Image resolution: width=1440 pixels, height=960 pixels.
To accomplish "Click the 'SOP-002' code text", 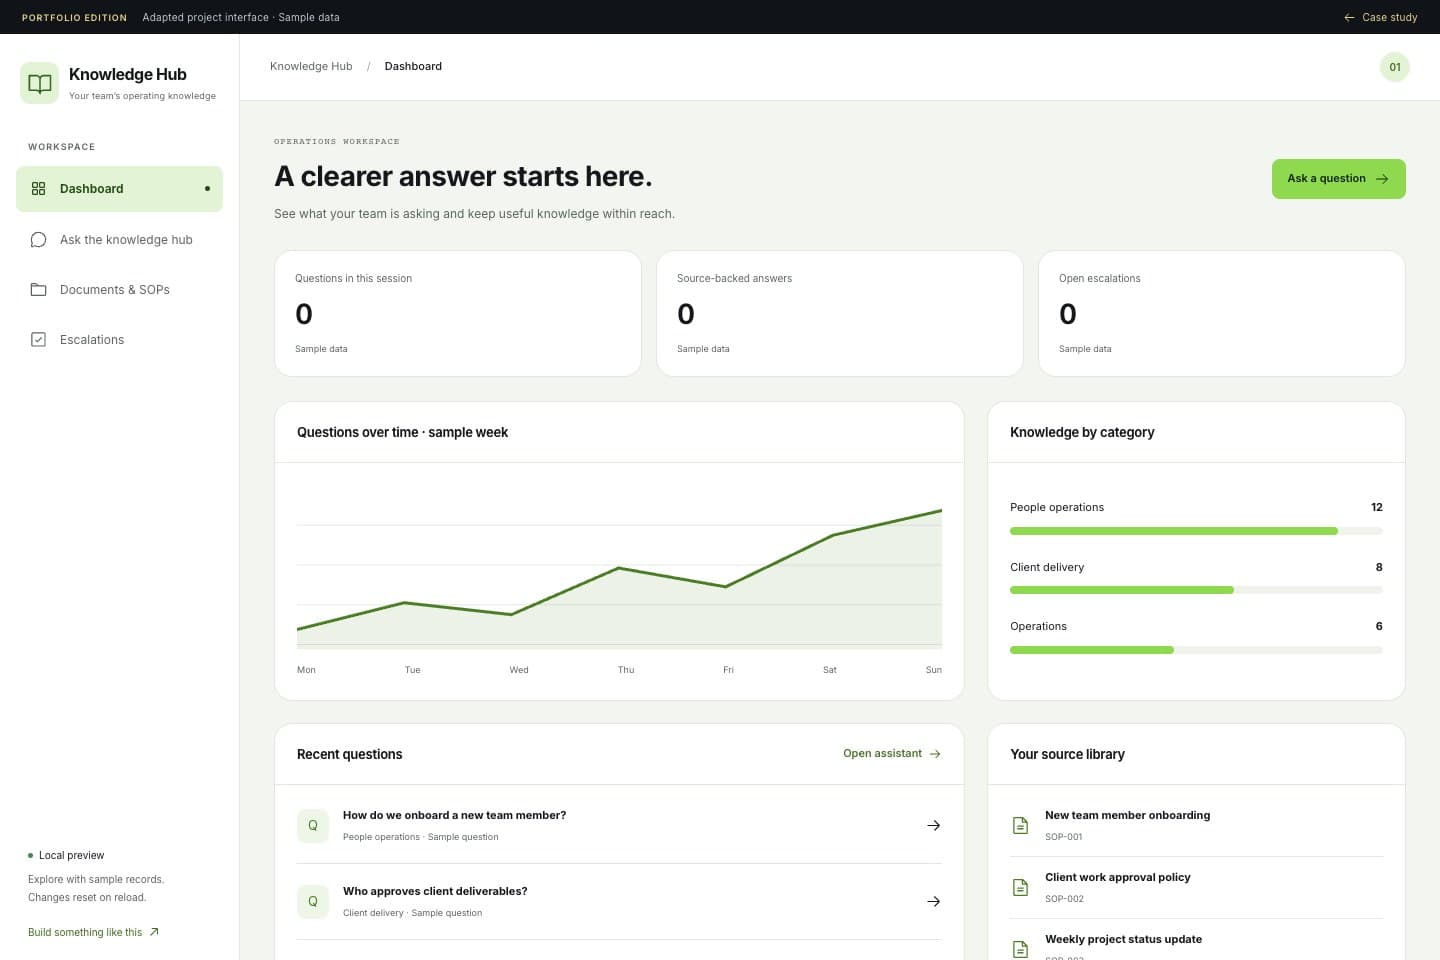I will pos(1064,899).
